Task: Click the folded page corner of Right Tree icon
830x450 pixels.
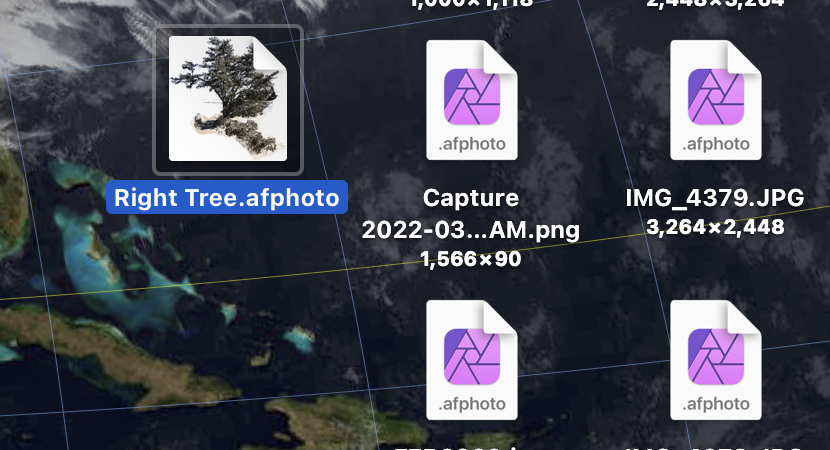Action: point(270,52)
